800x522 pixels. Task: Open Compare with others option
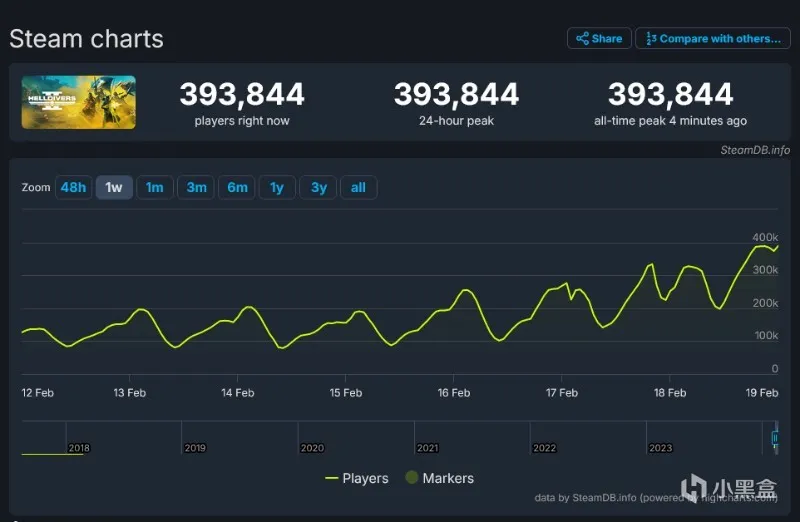point(713,38)
